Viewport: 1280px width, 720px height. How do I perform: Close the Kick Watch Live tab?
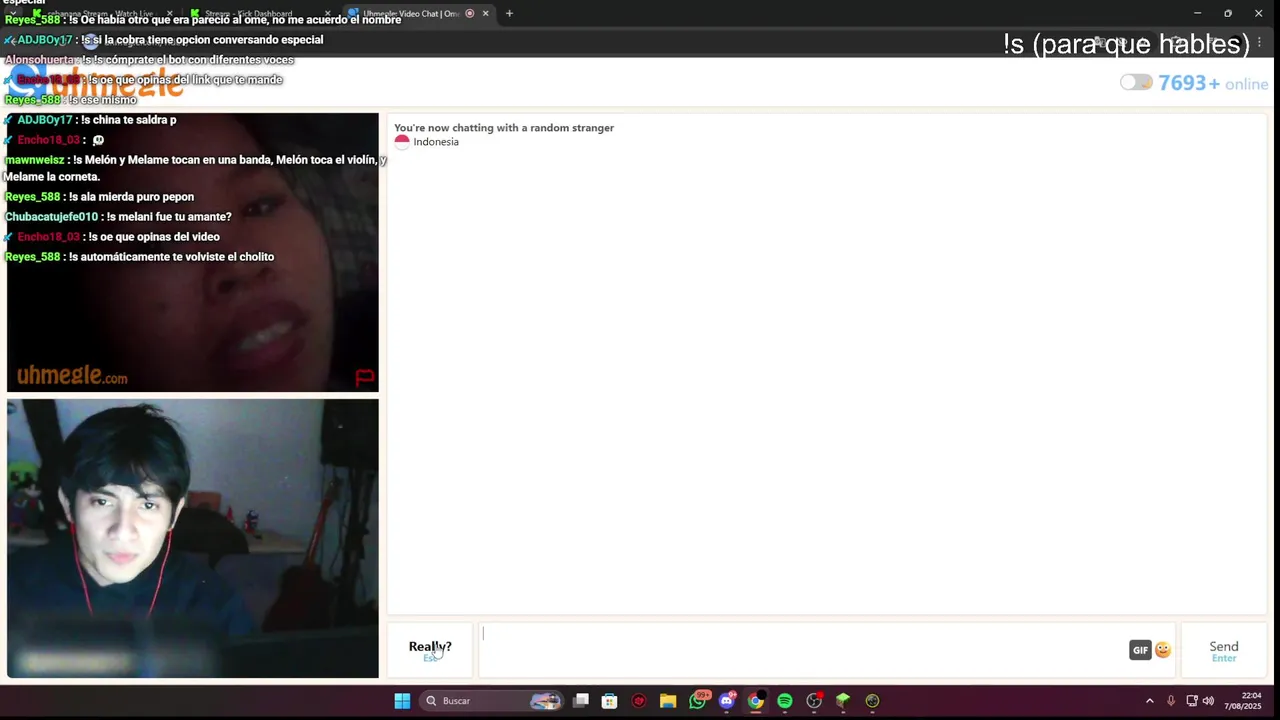[169, 13]
